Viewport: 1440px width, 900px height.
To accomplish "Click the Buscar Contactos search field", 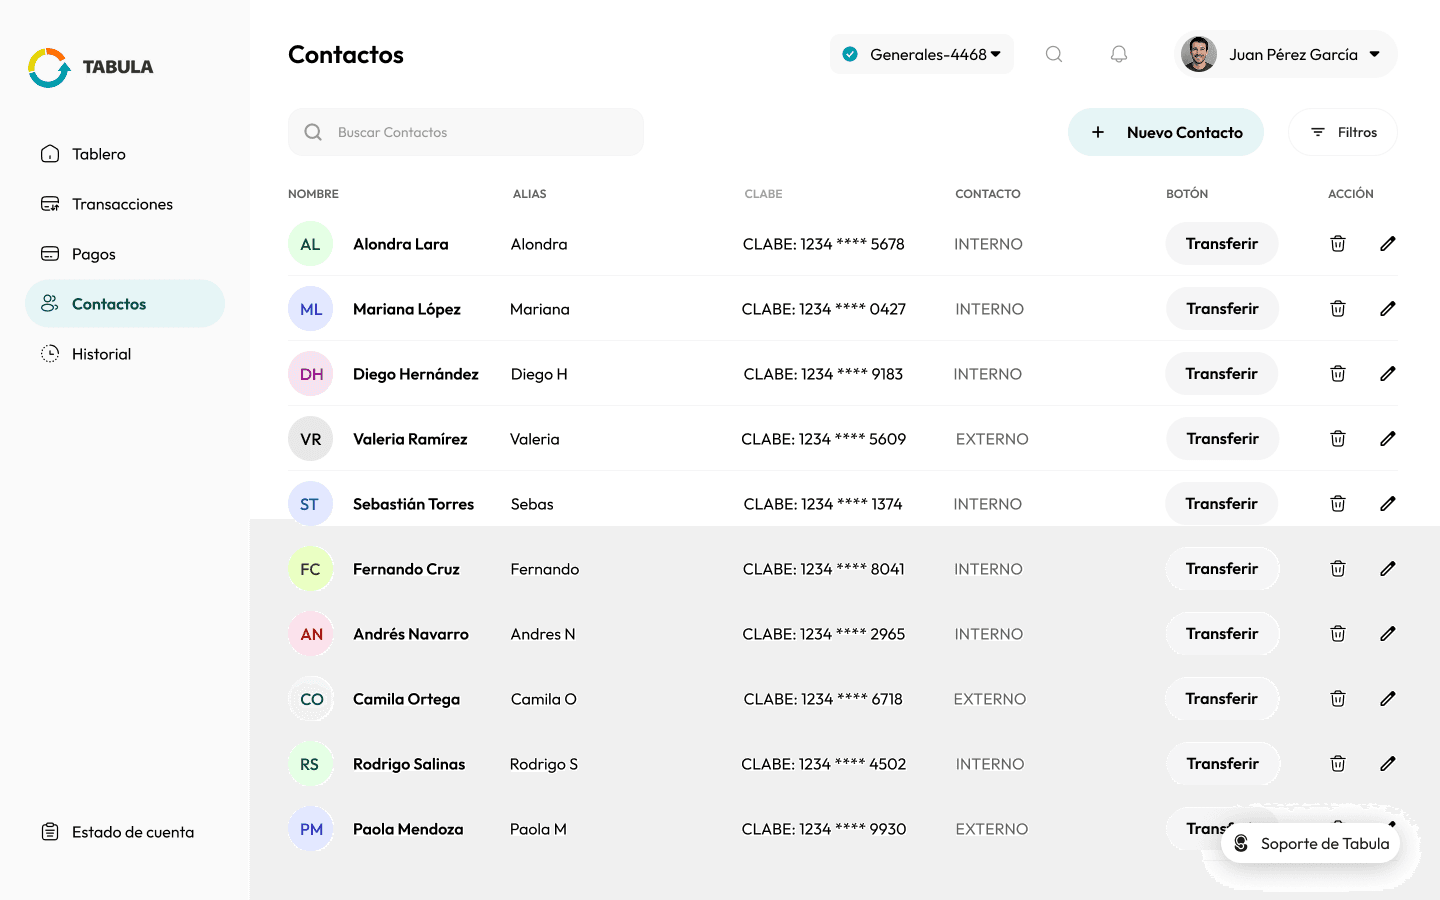I will (x=465, y=131).
